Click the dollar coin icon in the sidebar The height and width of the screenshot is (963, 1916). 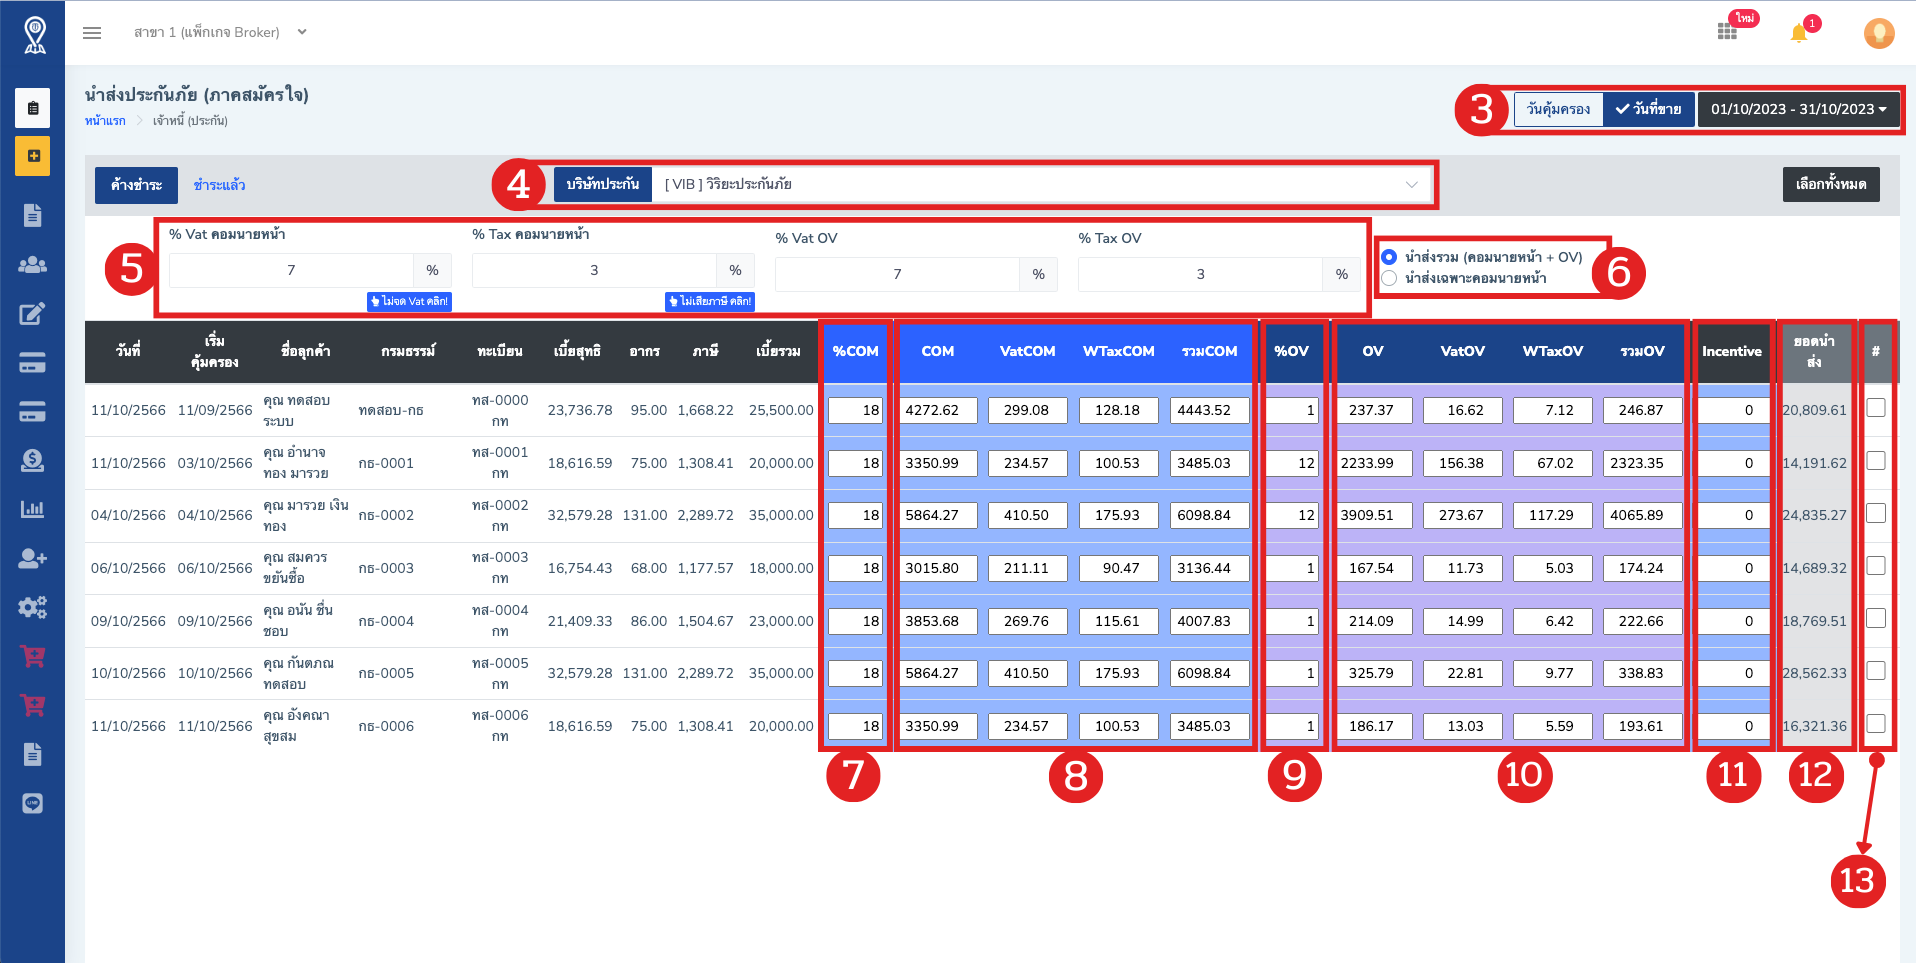point(33,460)
